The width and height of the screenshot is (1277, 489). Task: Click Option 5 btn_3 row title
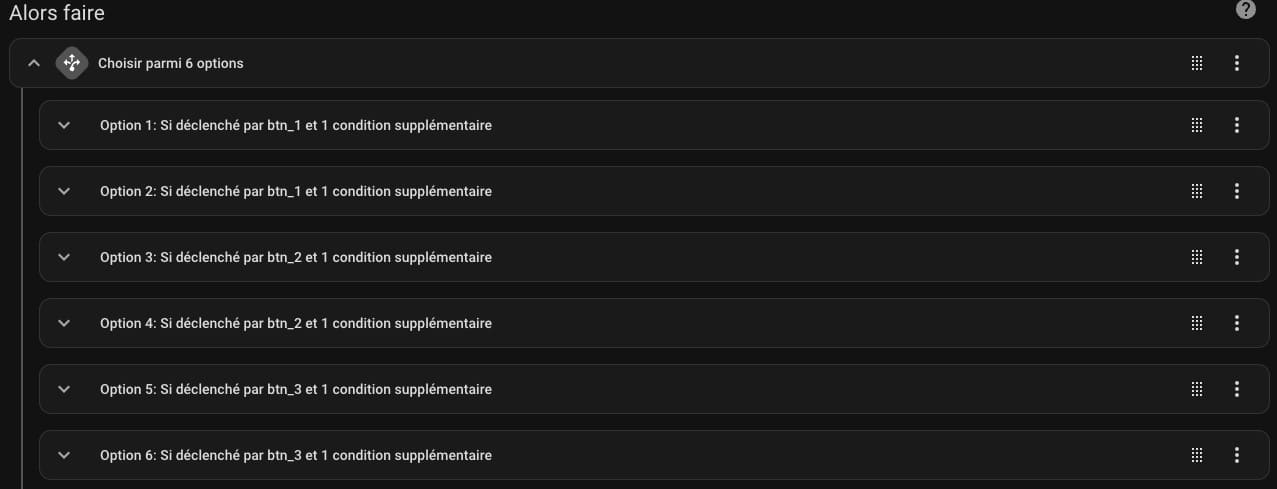[x=296, y=389]
